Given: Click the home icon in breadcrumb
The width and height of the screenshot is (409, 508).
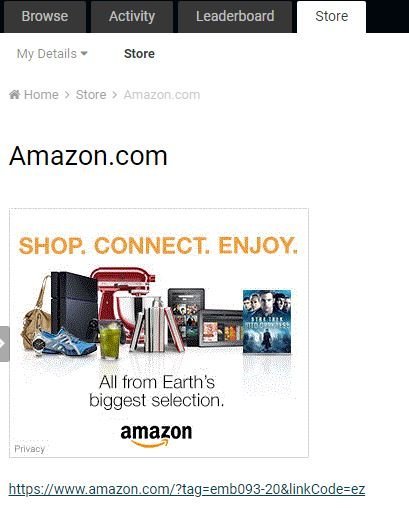Looking at the screenshot, I should pos(15,95).
